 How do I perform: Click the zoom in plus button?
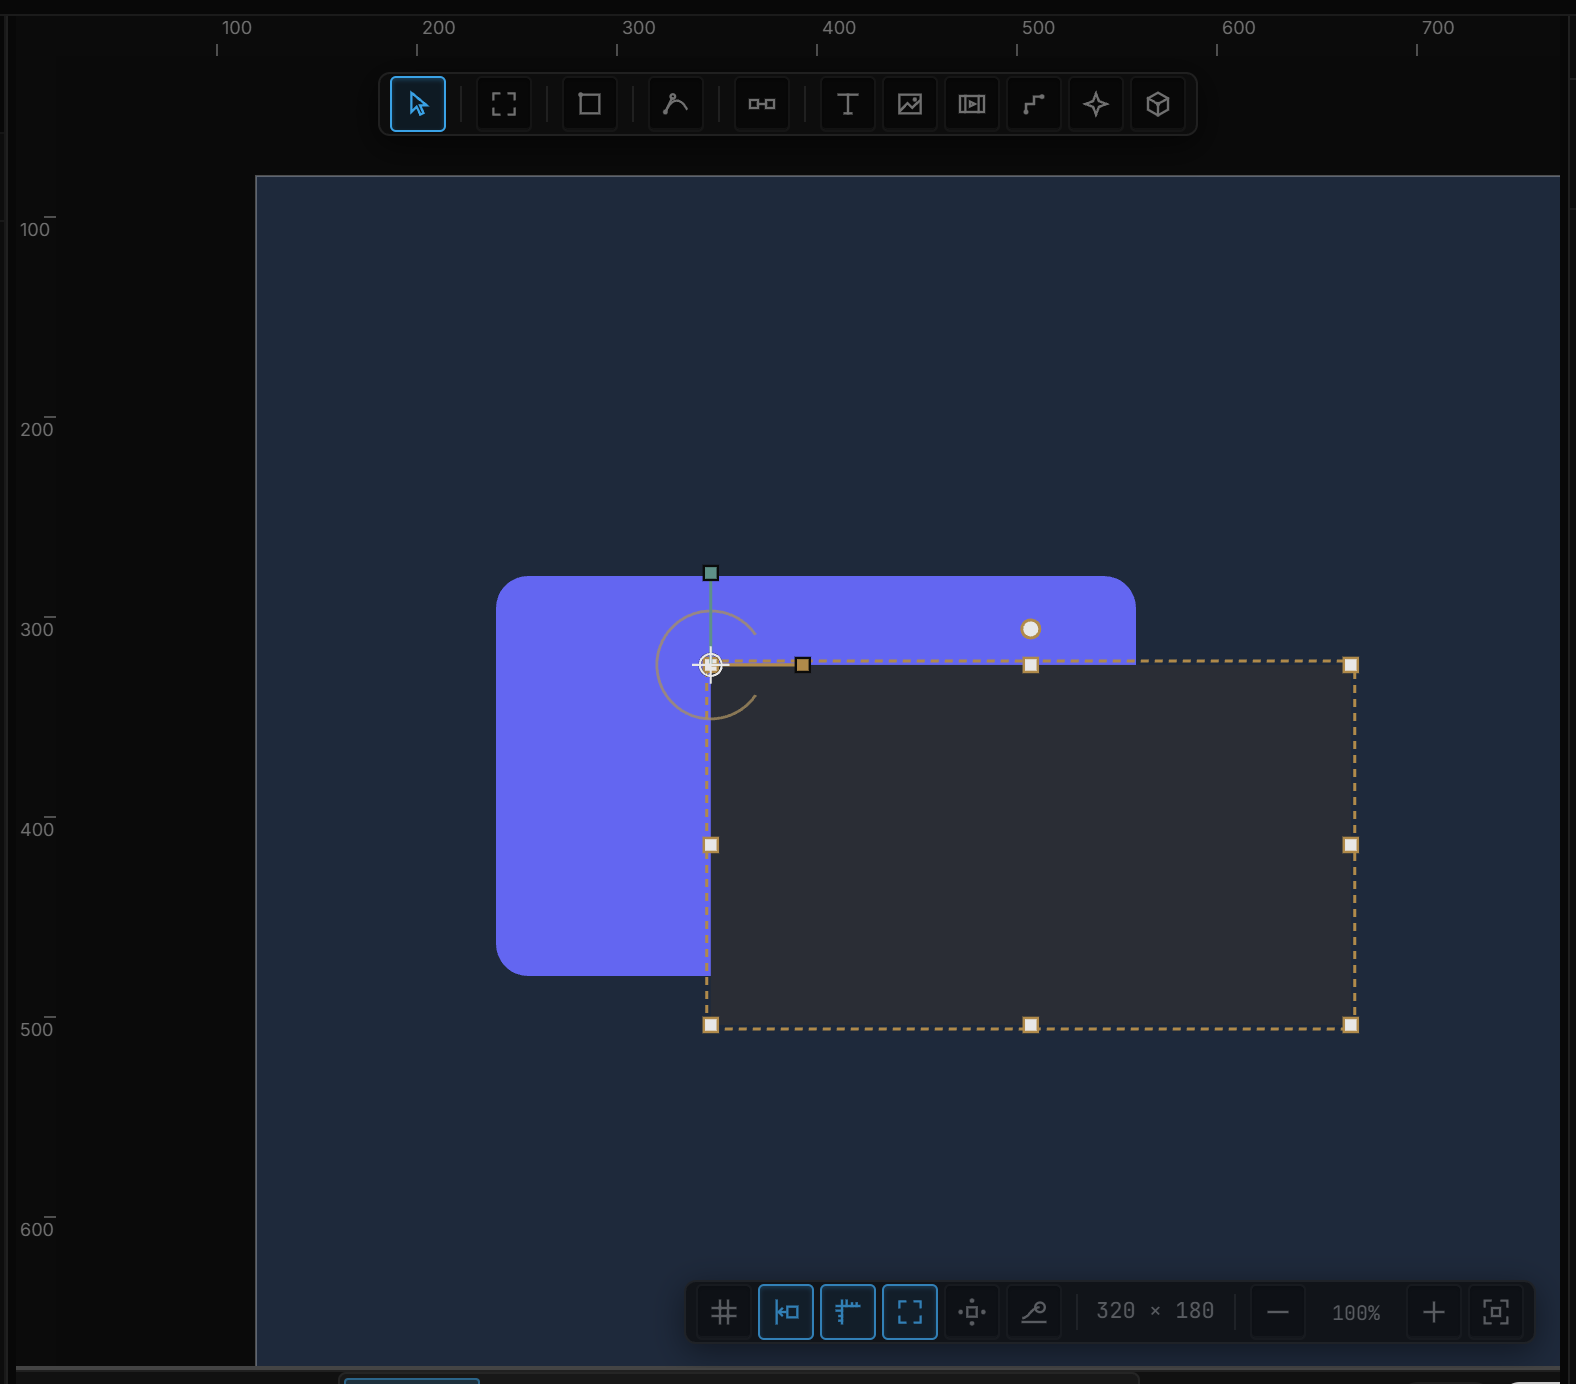point(1434,1312)
